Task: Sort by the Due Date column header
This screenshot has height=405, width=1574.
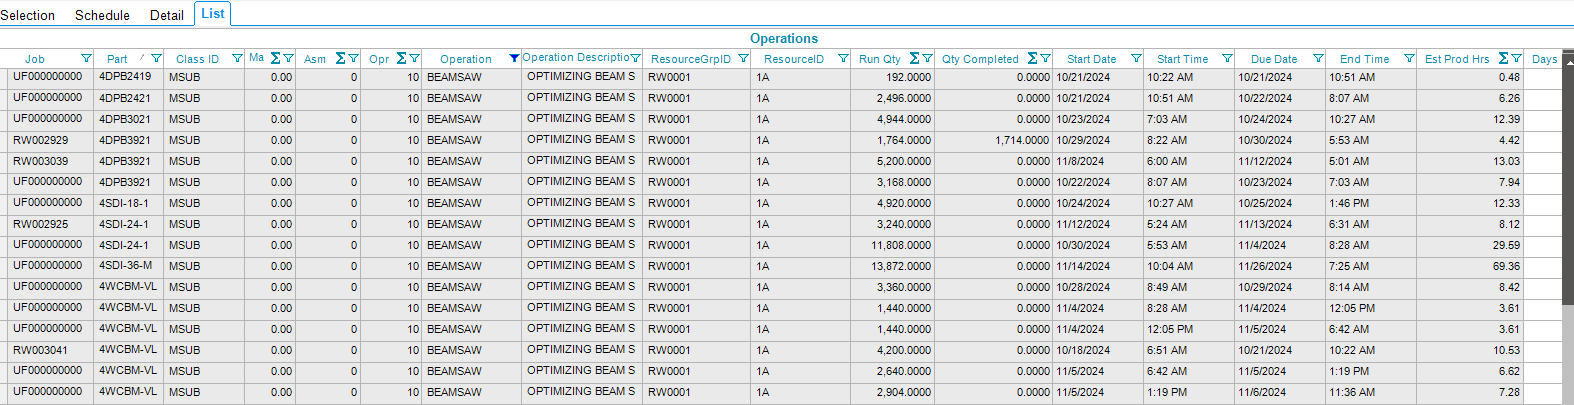Action: pos(1273,59)
